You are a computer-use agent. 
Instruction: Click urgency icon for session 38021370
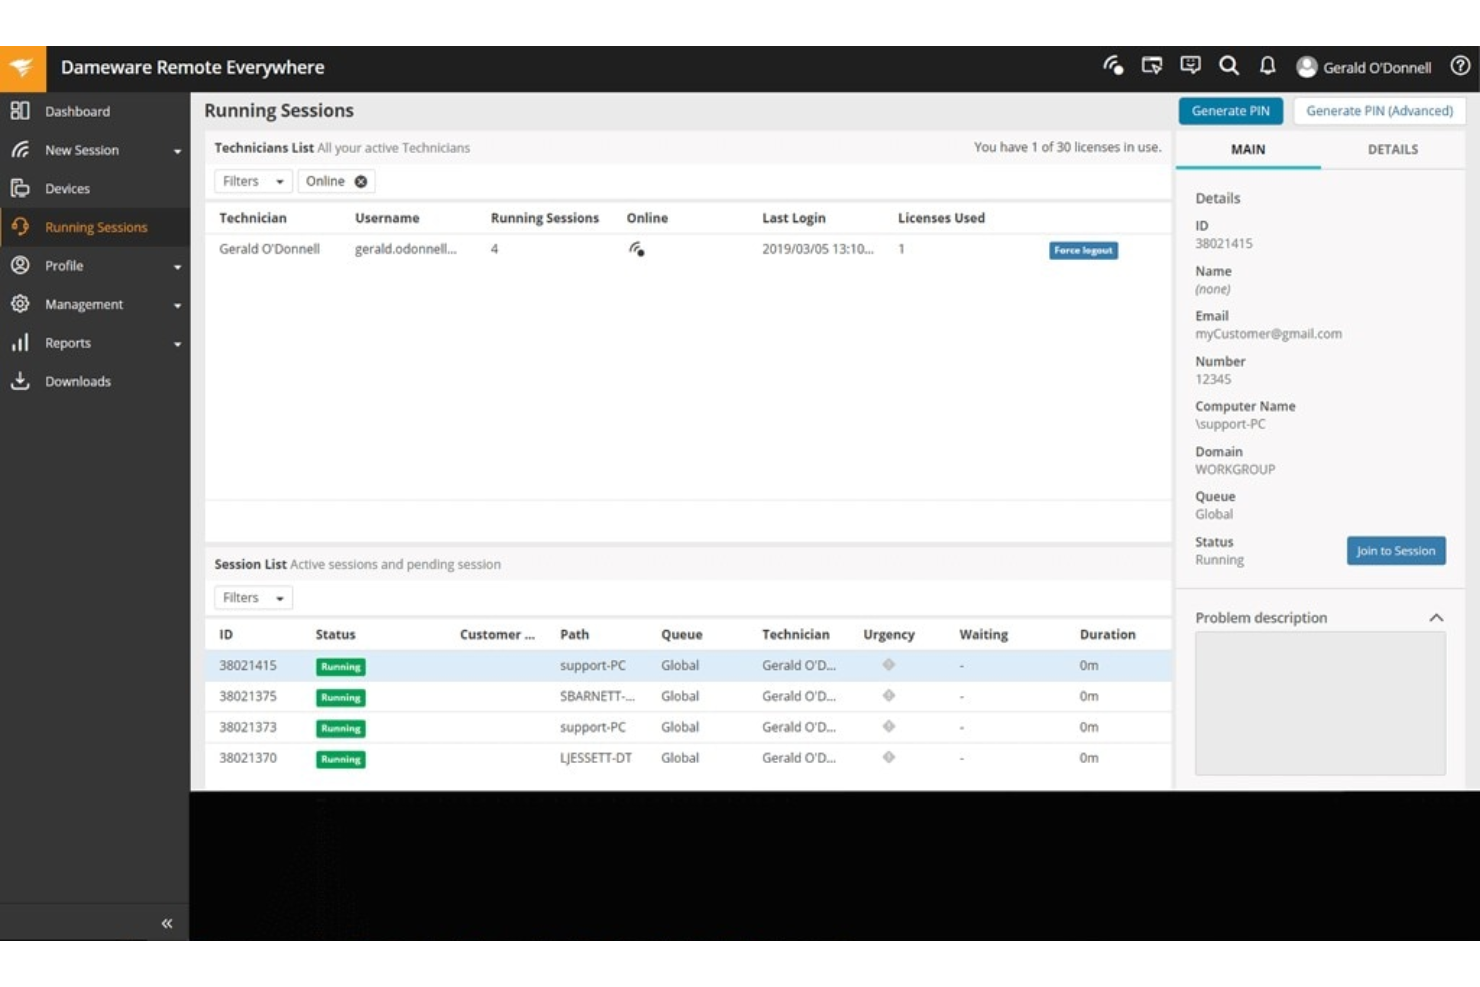tap(888, 758)
